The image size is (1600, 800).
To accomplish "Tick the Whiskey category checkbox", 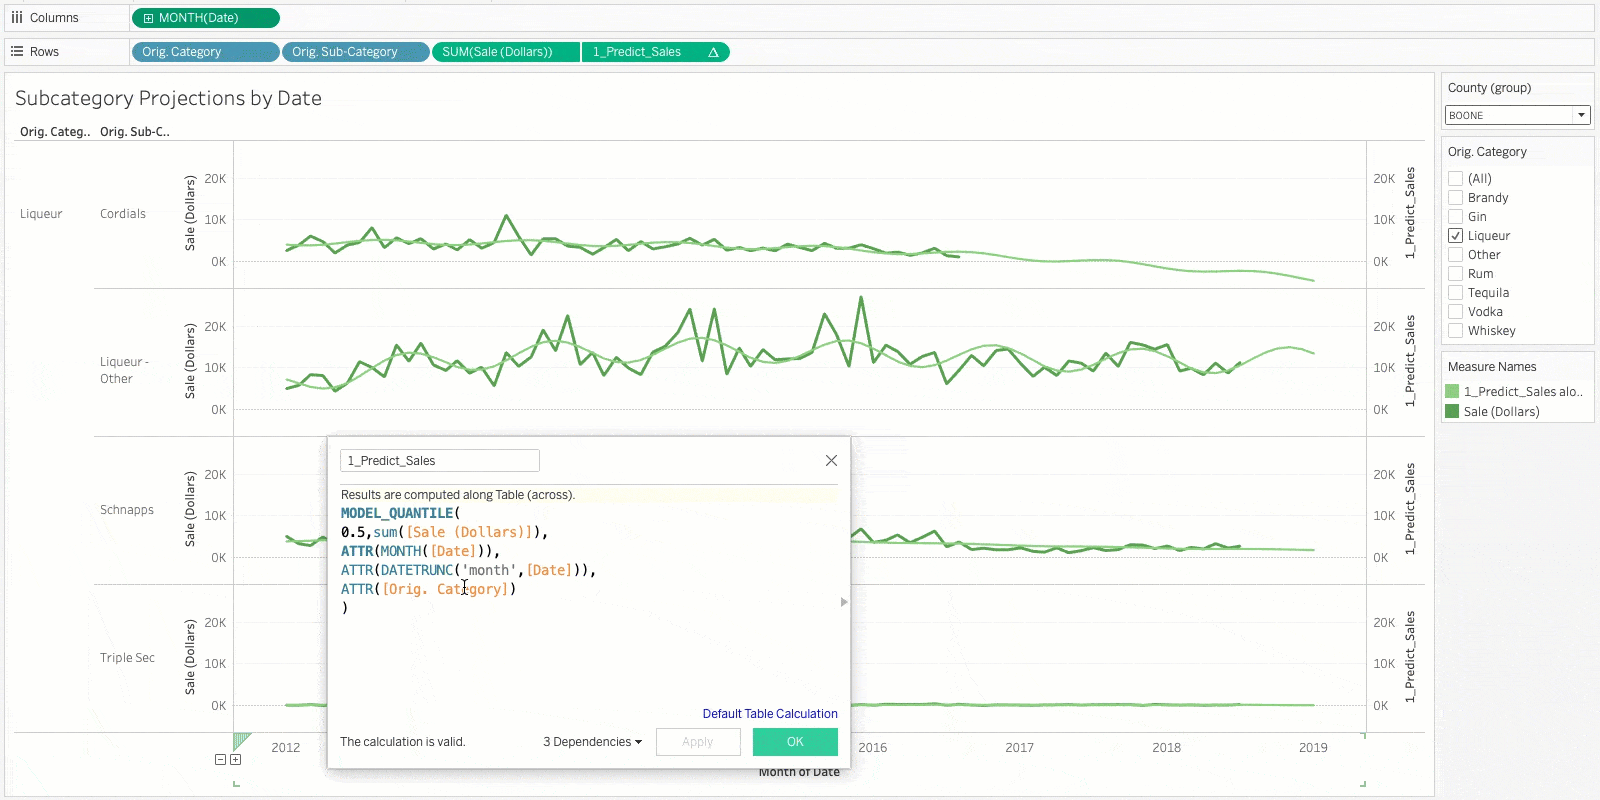I will tap(1456, 331).
